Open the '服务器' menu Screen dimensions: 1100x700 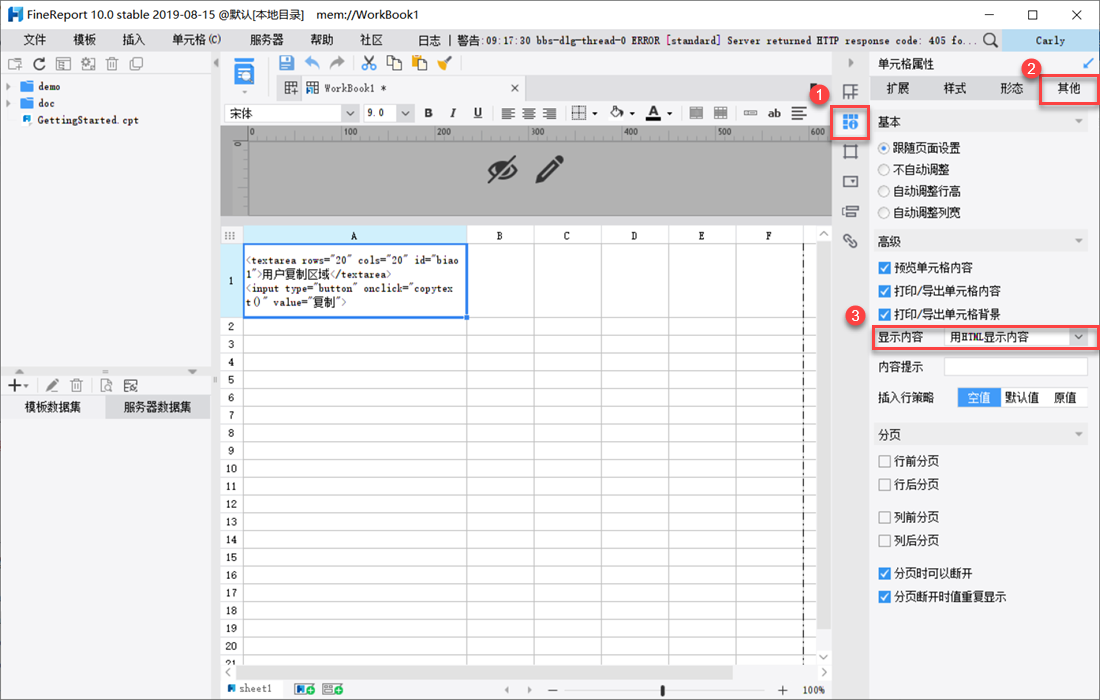pos(267,40)
